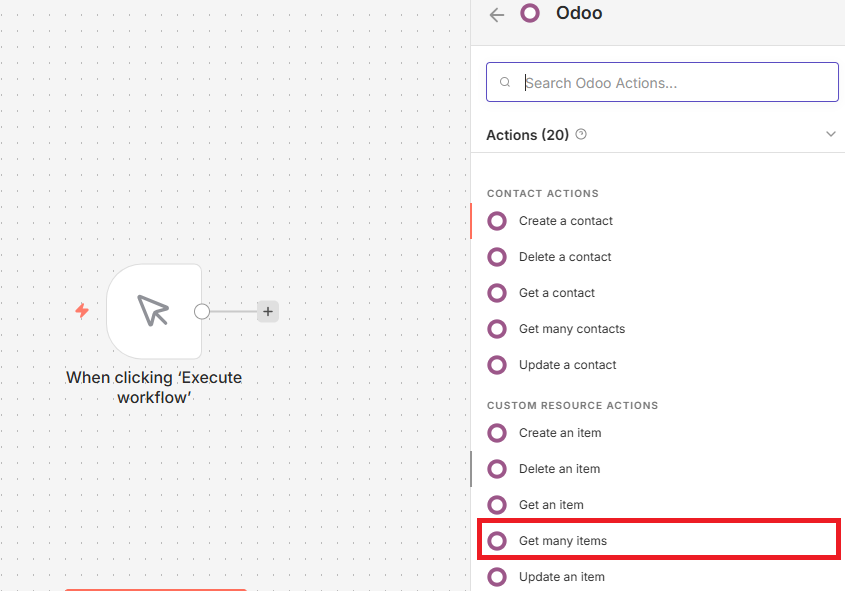
Task: Click the Odoo icon beside Update an item
Action: point(497,577)
